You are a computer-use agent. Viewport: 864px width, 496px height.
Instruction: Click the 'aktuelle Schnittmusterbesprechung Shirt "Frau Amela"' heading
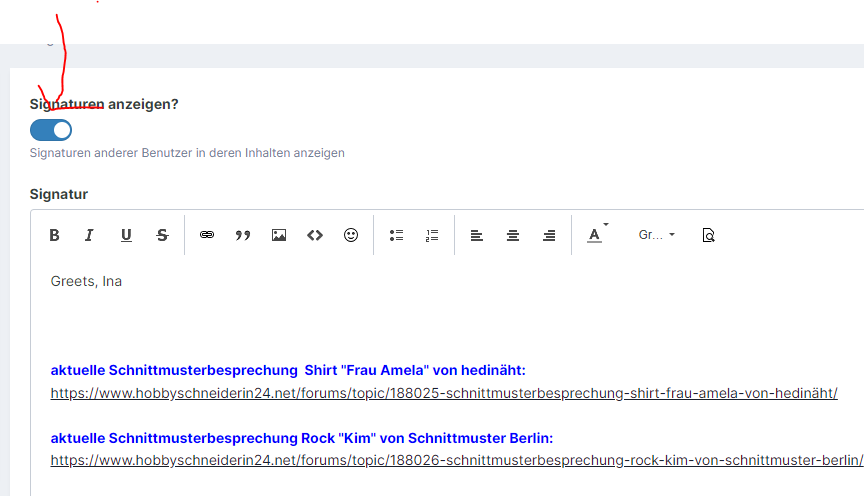point(288,370)
